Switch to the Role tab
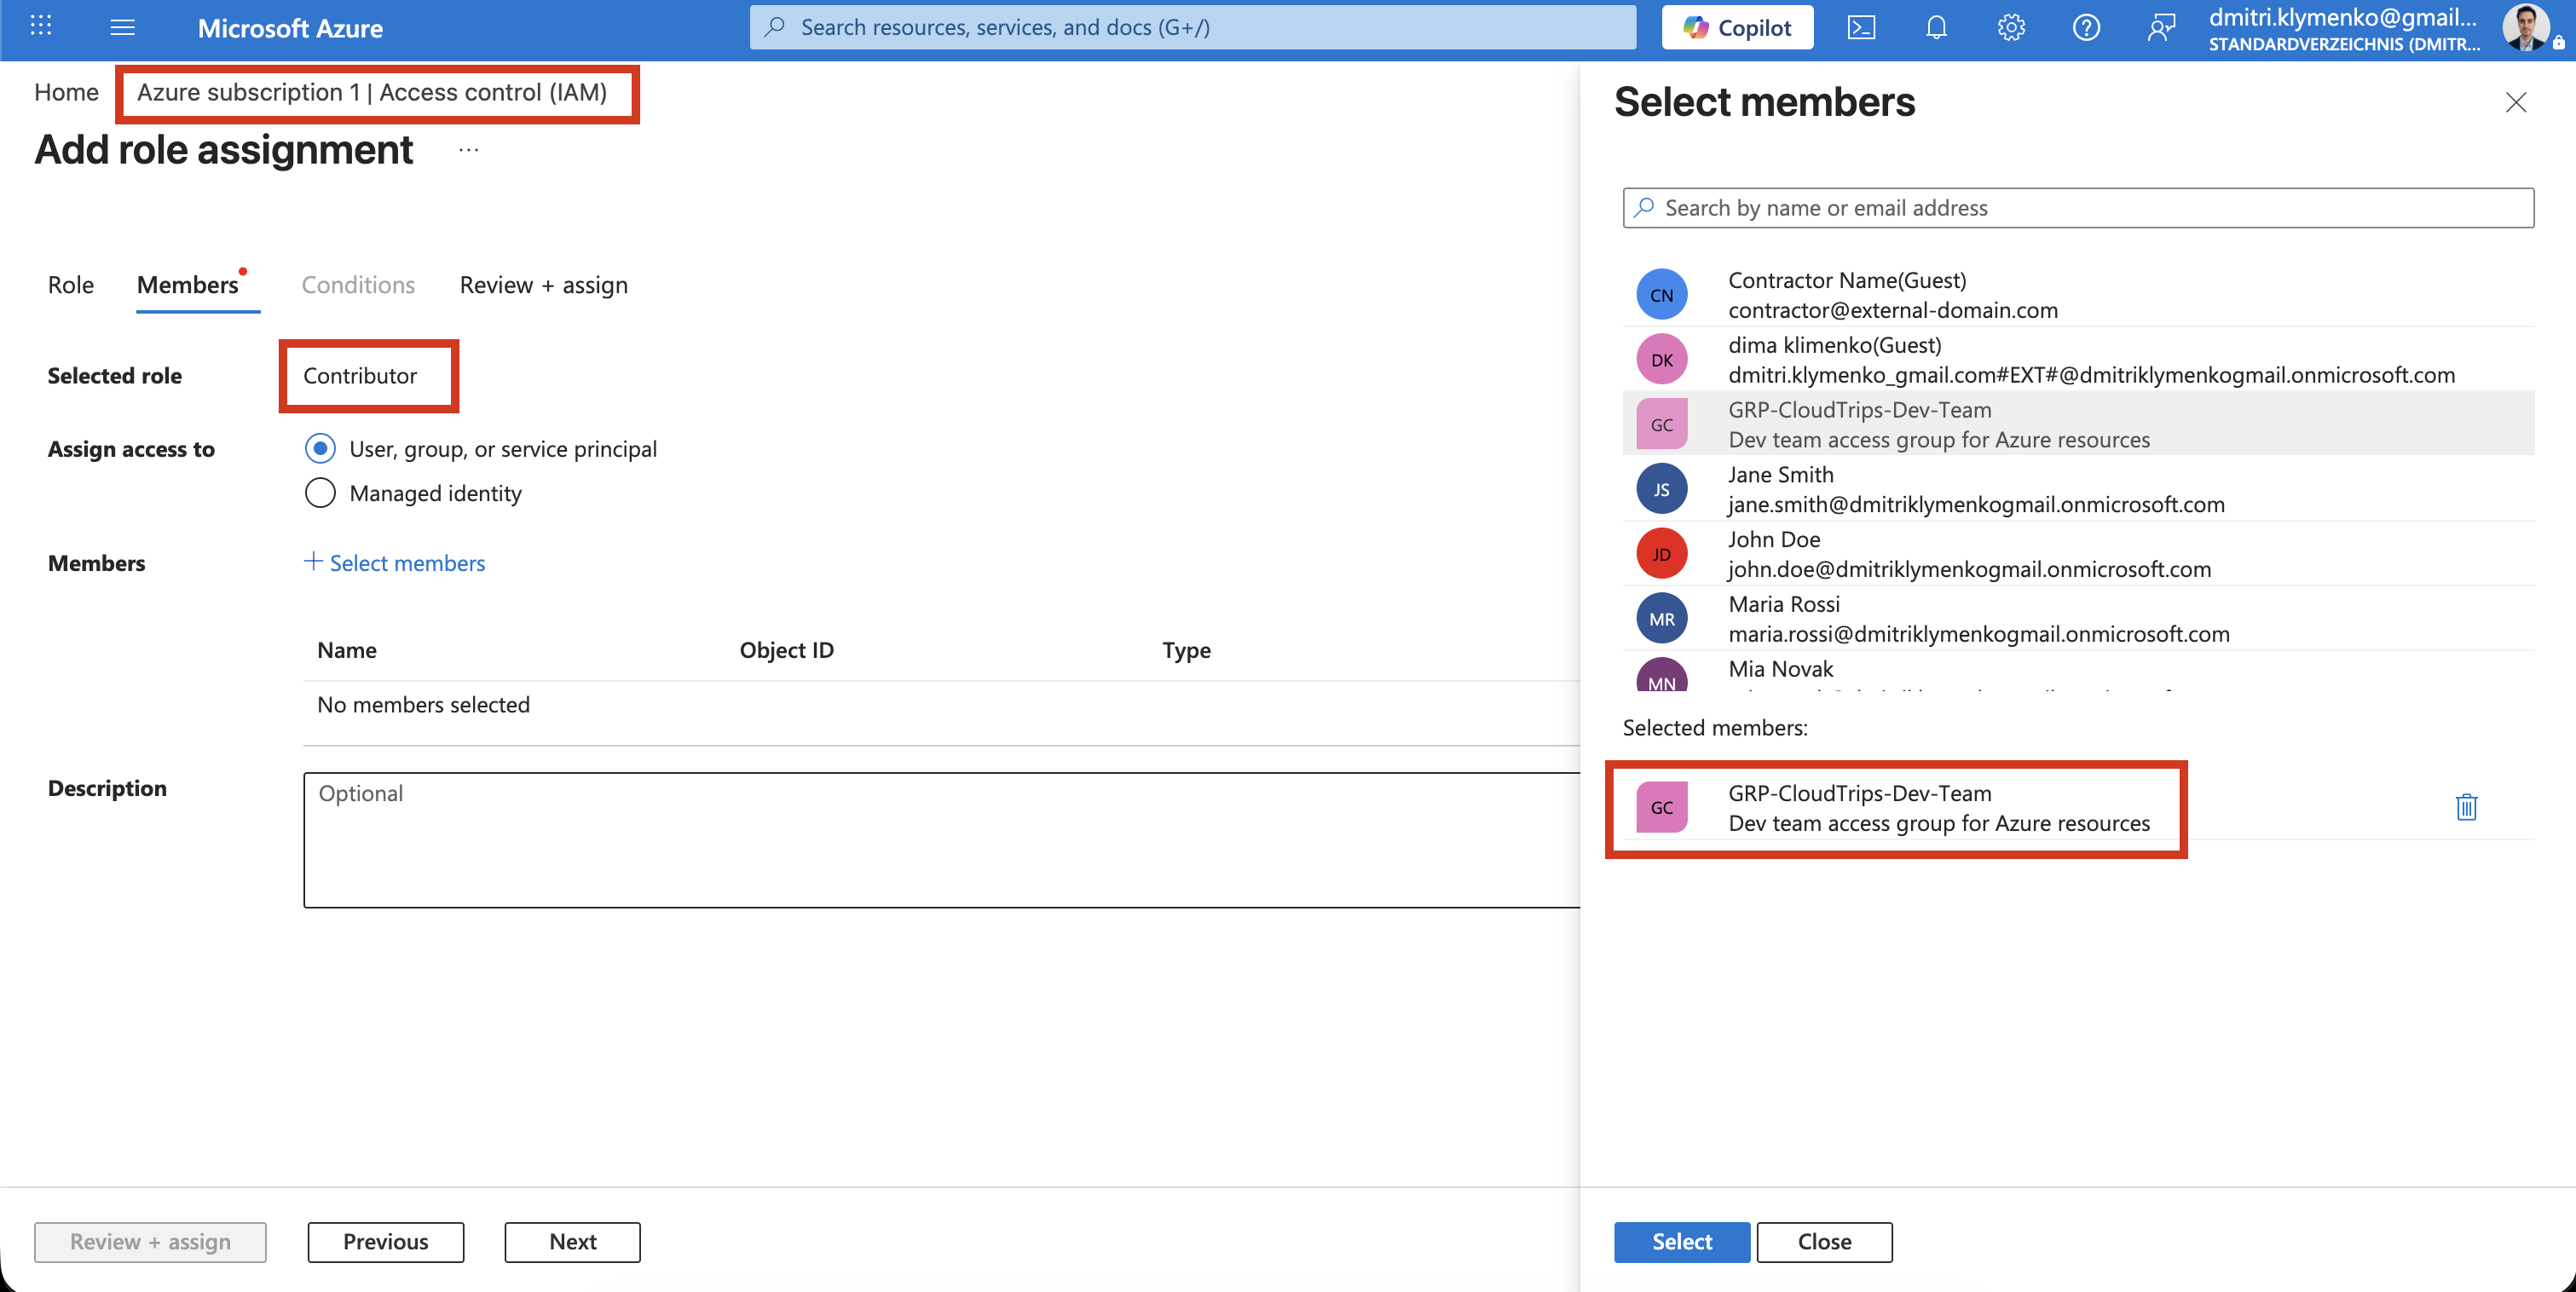The image size is (2576, 1292). (71, 285)
